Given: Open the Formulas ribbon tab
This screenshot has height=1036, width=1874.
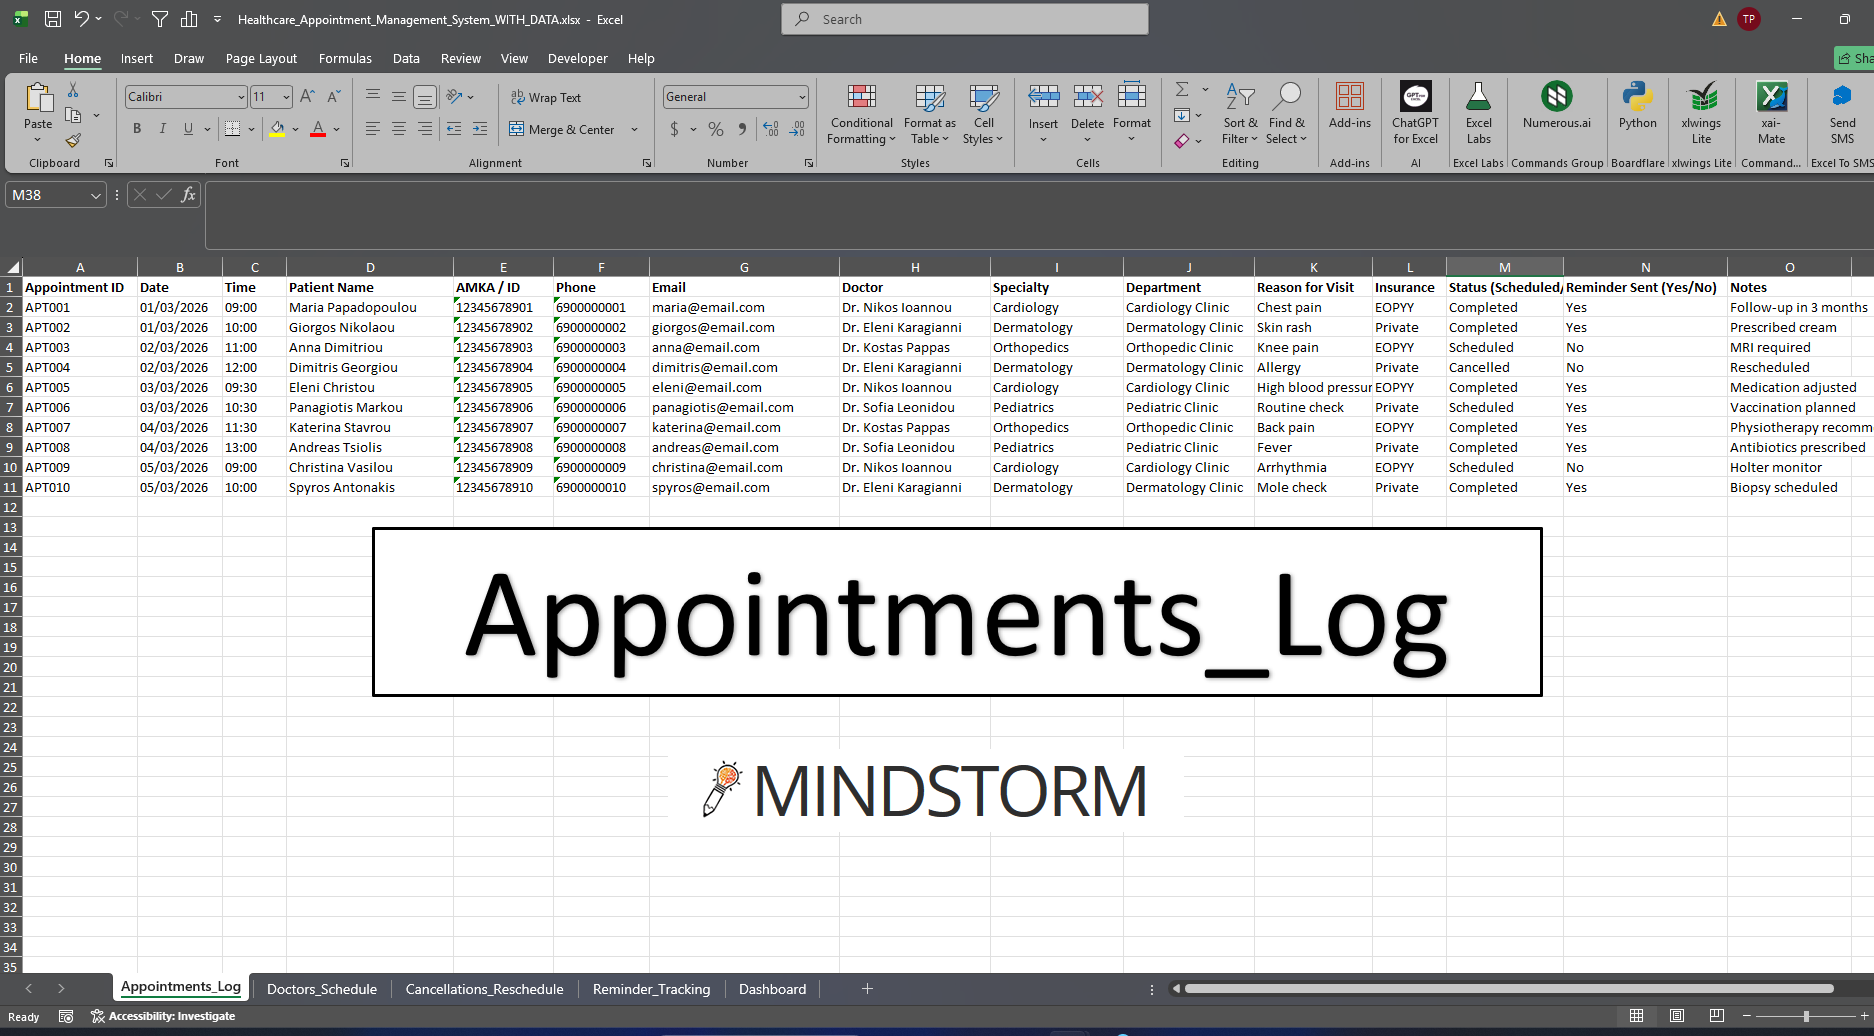Looking at the screenshot, I should pyautogui.click(x=345, y=59).
